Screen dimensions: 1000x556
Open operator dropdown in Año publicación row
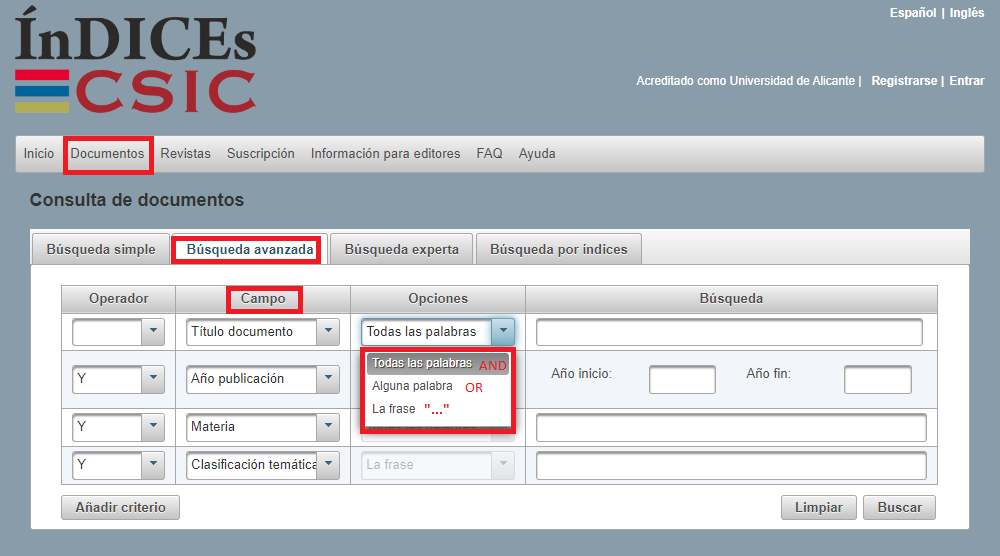(119, 379)
